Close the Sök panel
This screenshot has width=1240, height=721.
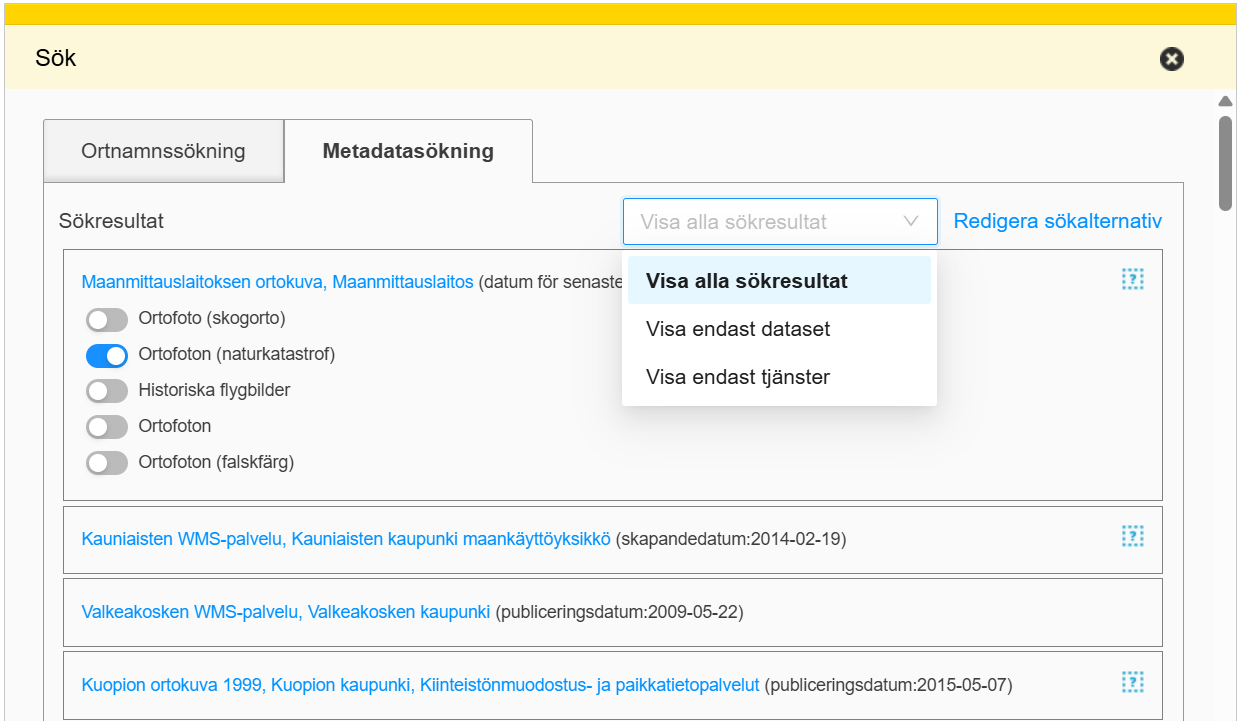(x=1172, y=59)
